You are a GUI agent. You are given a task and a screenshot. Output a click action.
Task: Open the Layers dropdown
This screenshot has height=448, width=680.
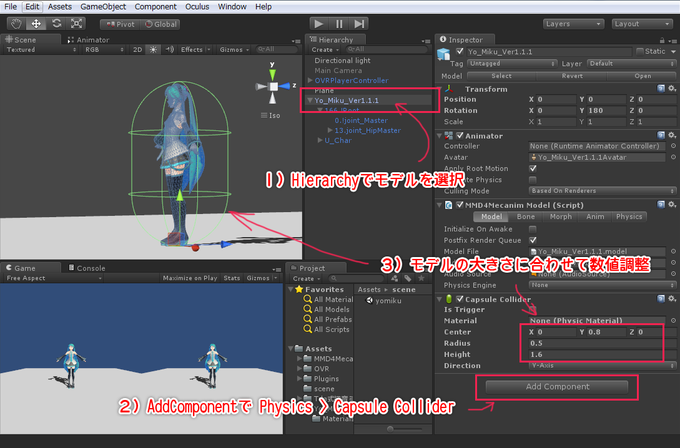click(573, 24)
